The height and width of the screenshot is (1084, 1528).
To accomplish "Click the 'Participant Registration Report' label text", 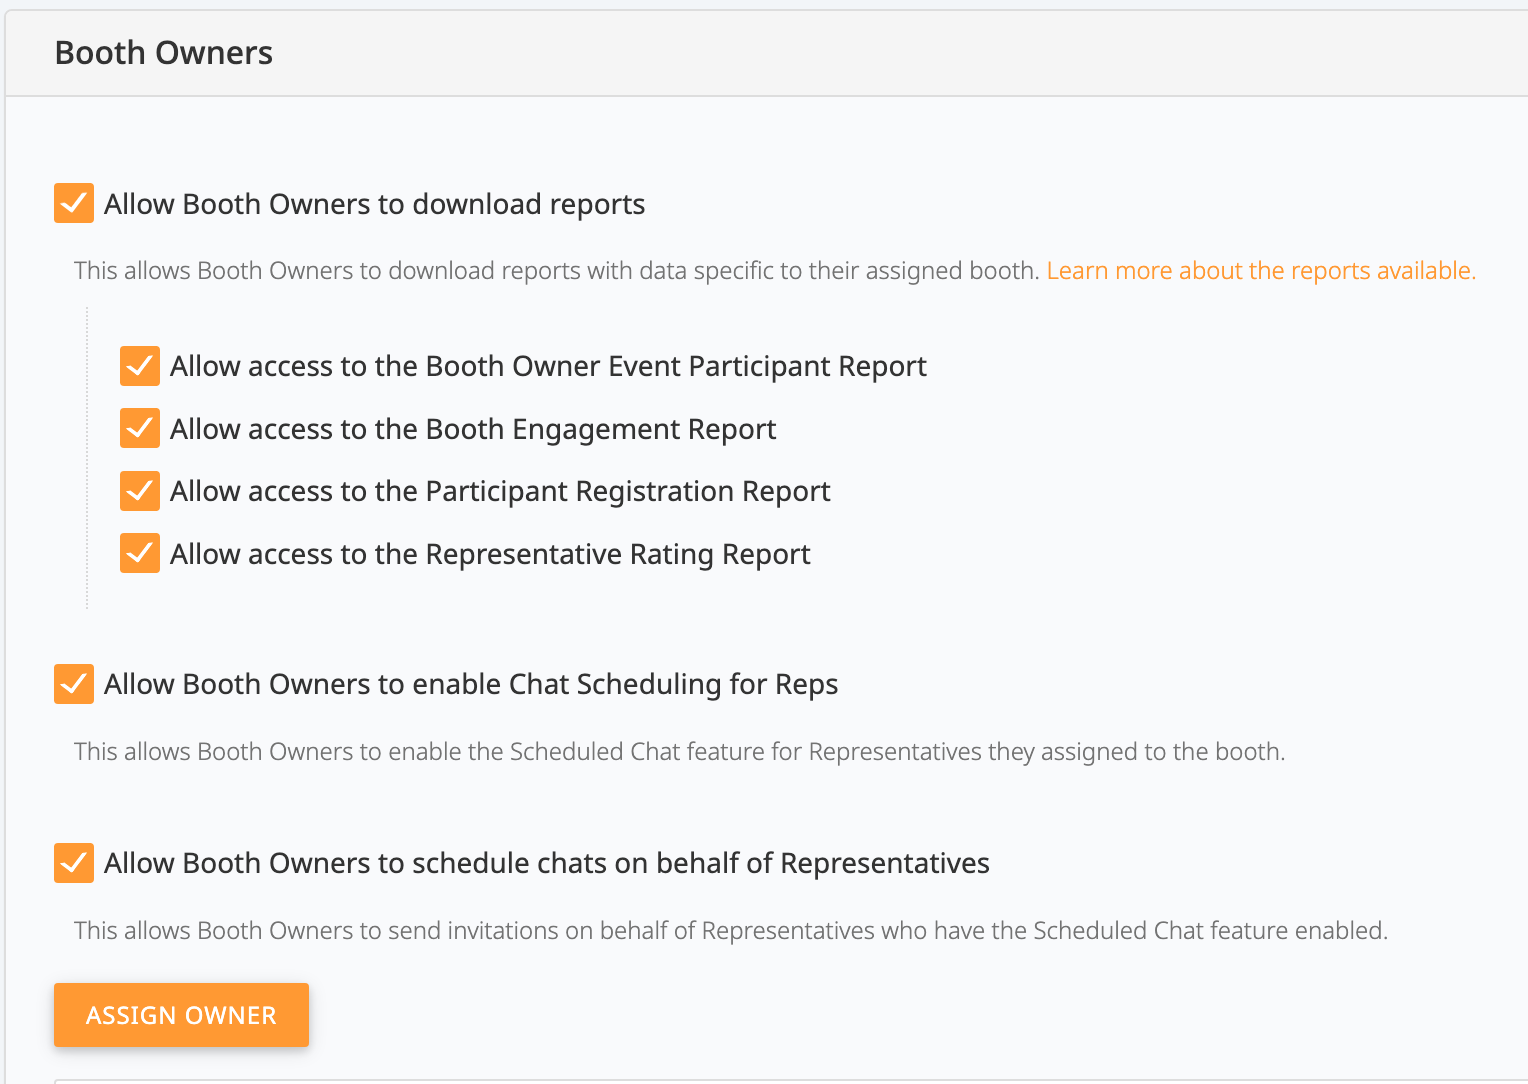I will [500, 492].
